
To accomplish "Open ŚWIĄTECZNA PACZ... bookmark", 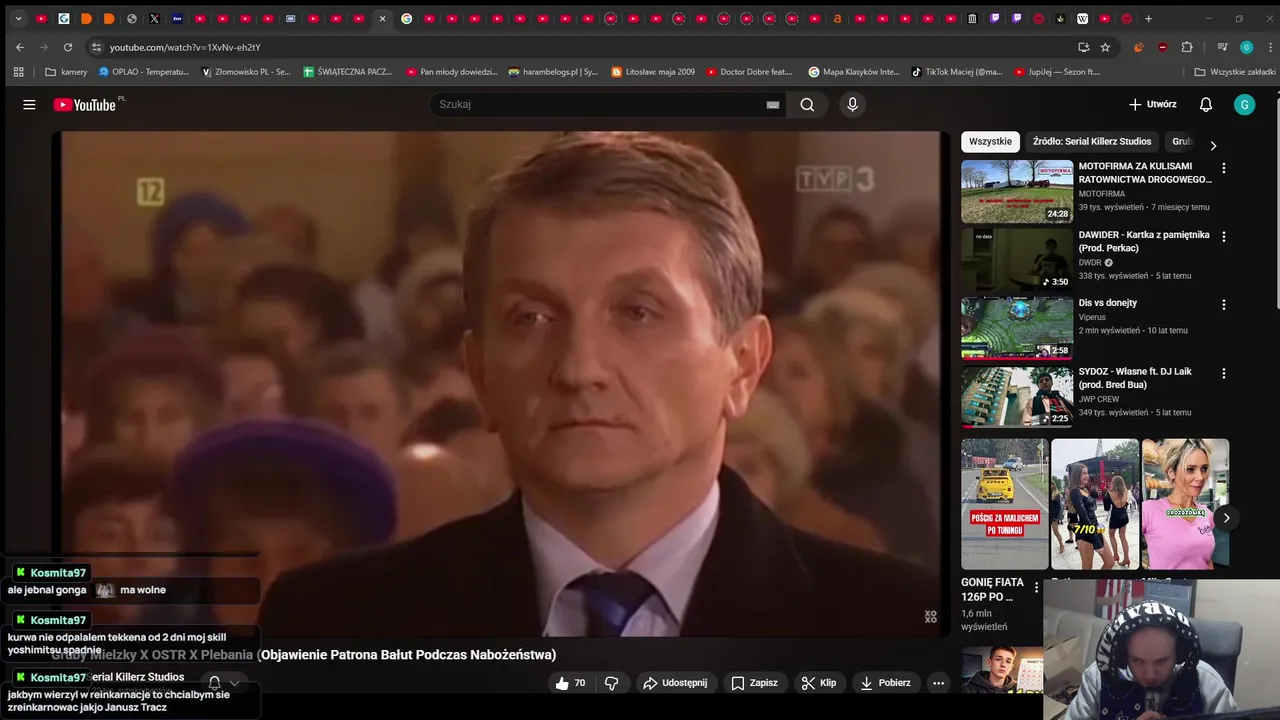I will click(348, 72).
